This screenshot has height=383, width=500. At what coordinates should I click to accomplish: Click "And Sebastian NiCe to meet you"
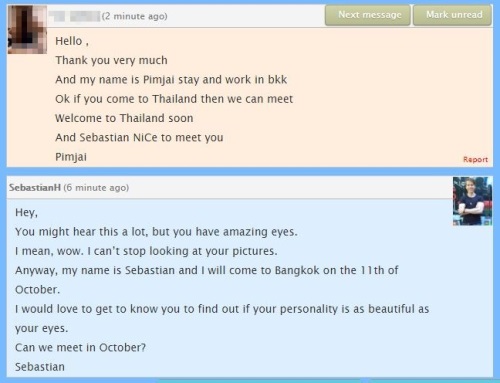tap(139, 138)
